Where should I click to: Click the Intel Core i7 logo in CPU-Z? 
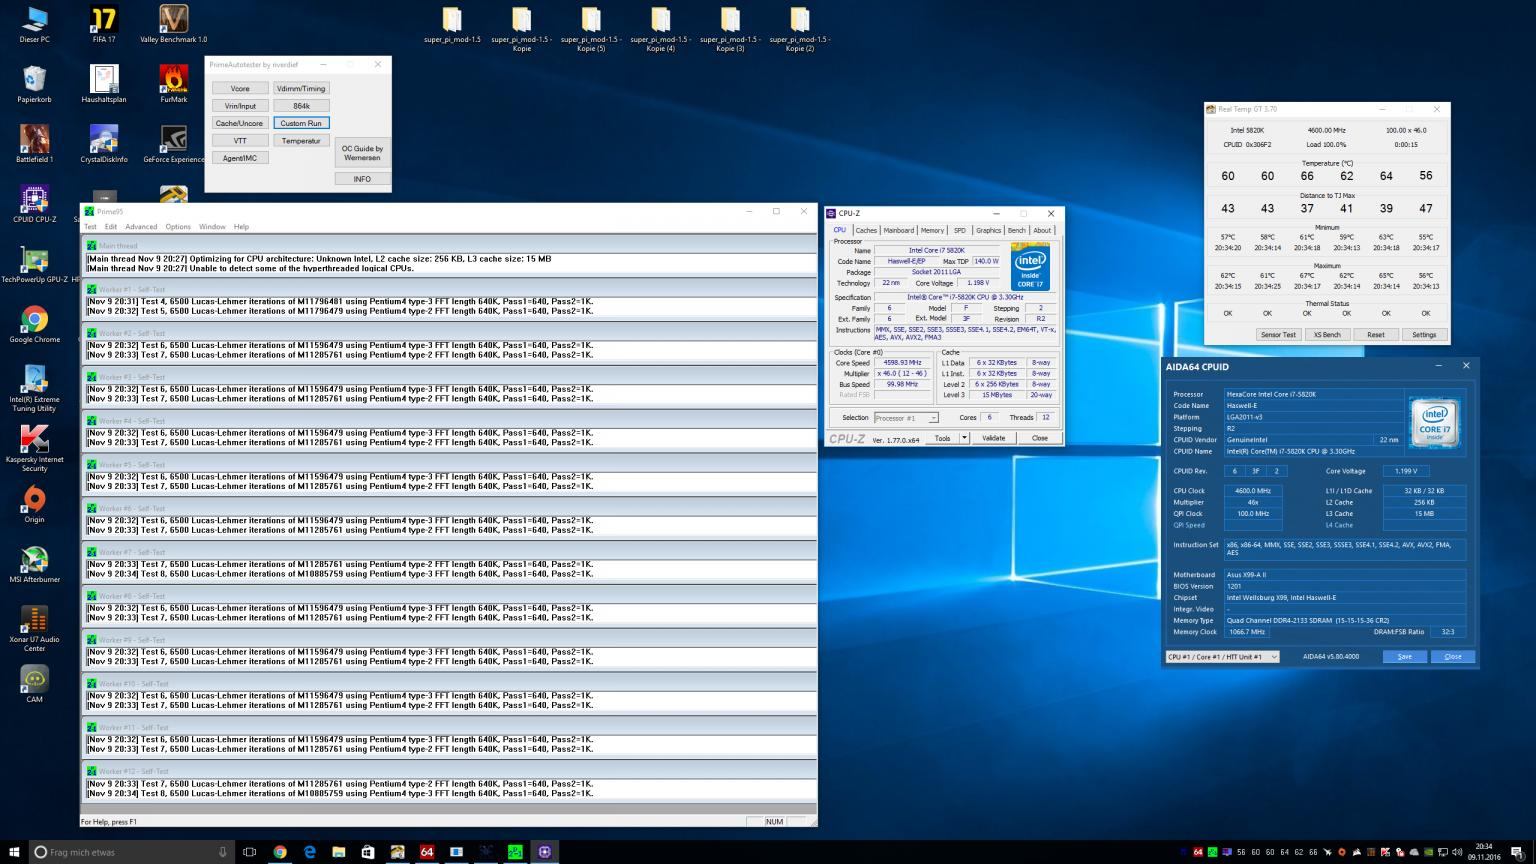1031,267
